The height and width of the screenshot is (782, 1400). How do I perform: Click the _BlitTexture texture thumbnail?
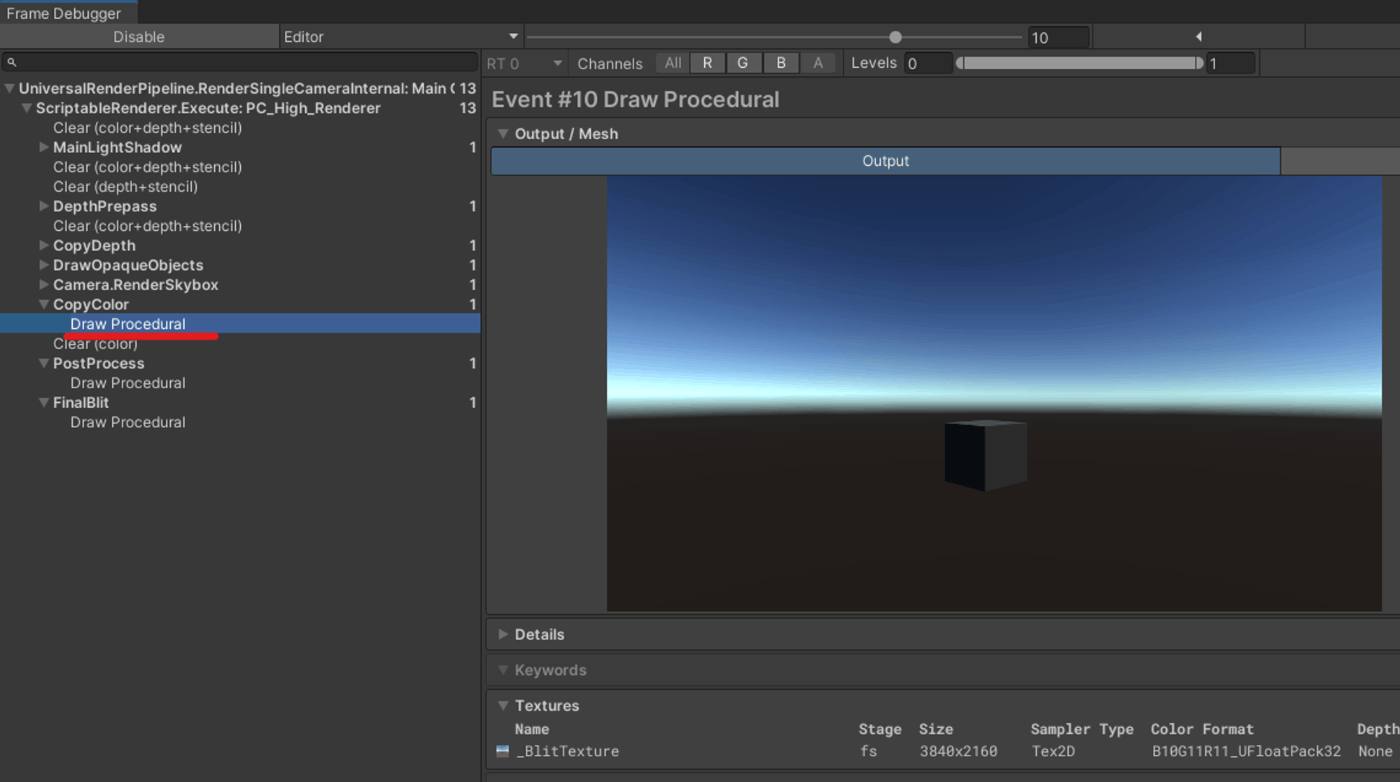[502, 751]
